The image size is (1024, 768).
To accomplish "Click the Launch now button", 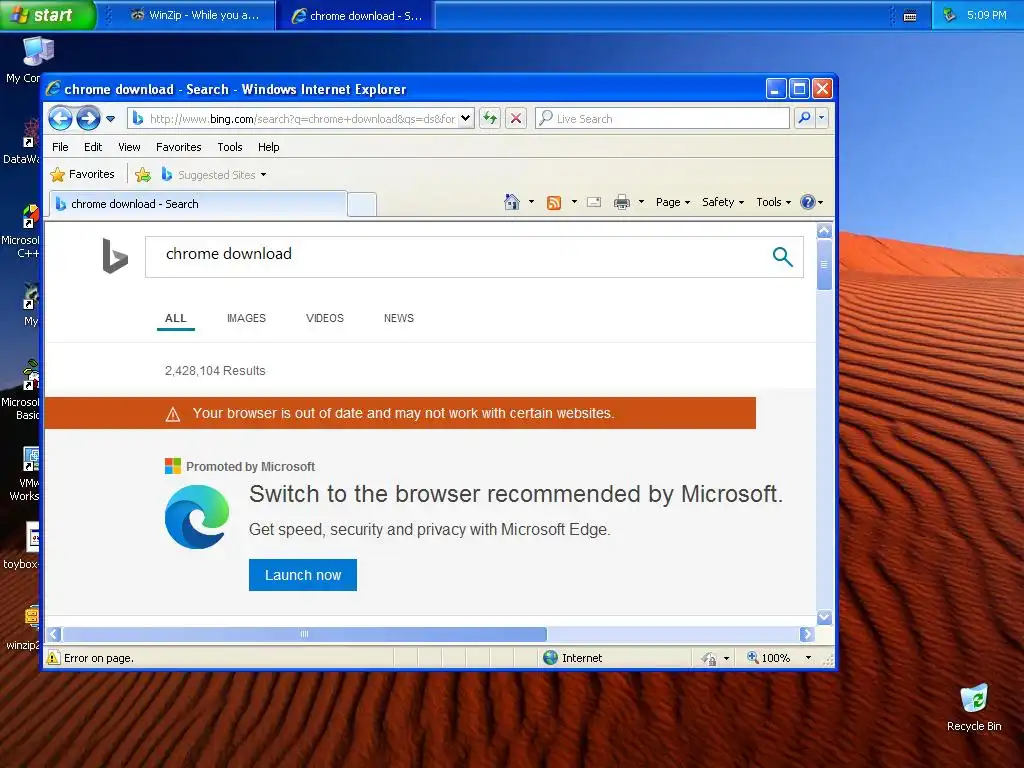I will pos(303,575).
